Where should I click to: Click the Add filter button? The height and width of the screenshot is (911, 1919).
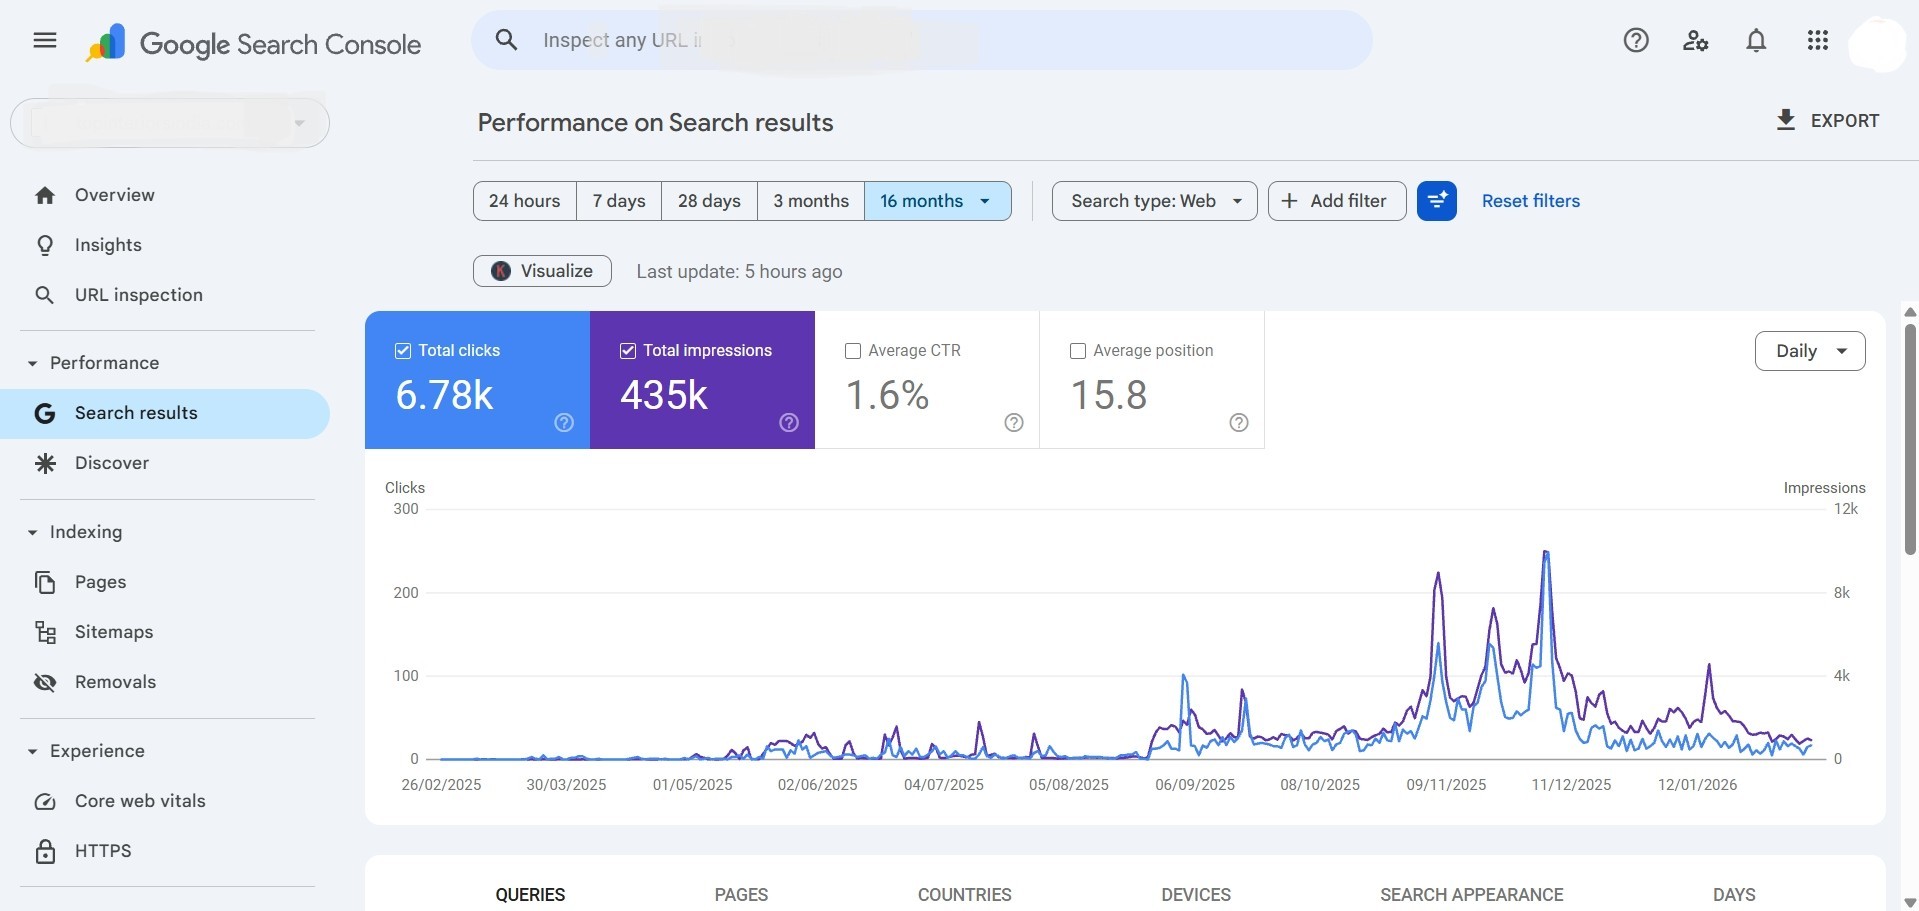[1336, 200]
